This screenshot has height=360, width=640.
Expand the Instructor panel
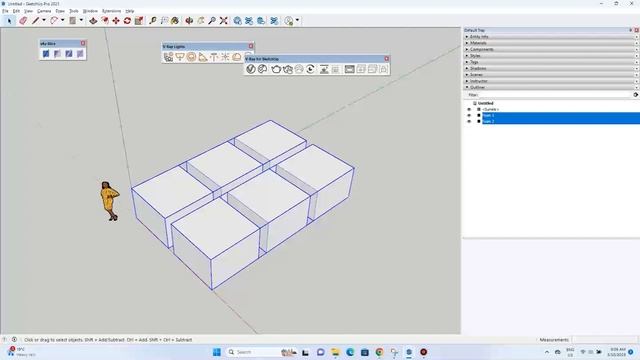tap(467, 81)
